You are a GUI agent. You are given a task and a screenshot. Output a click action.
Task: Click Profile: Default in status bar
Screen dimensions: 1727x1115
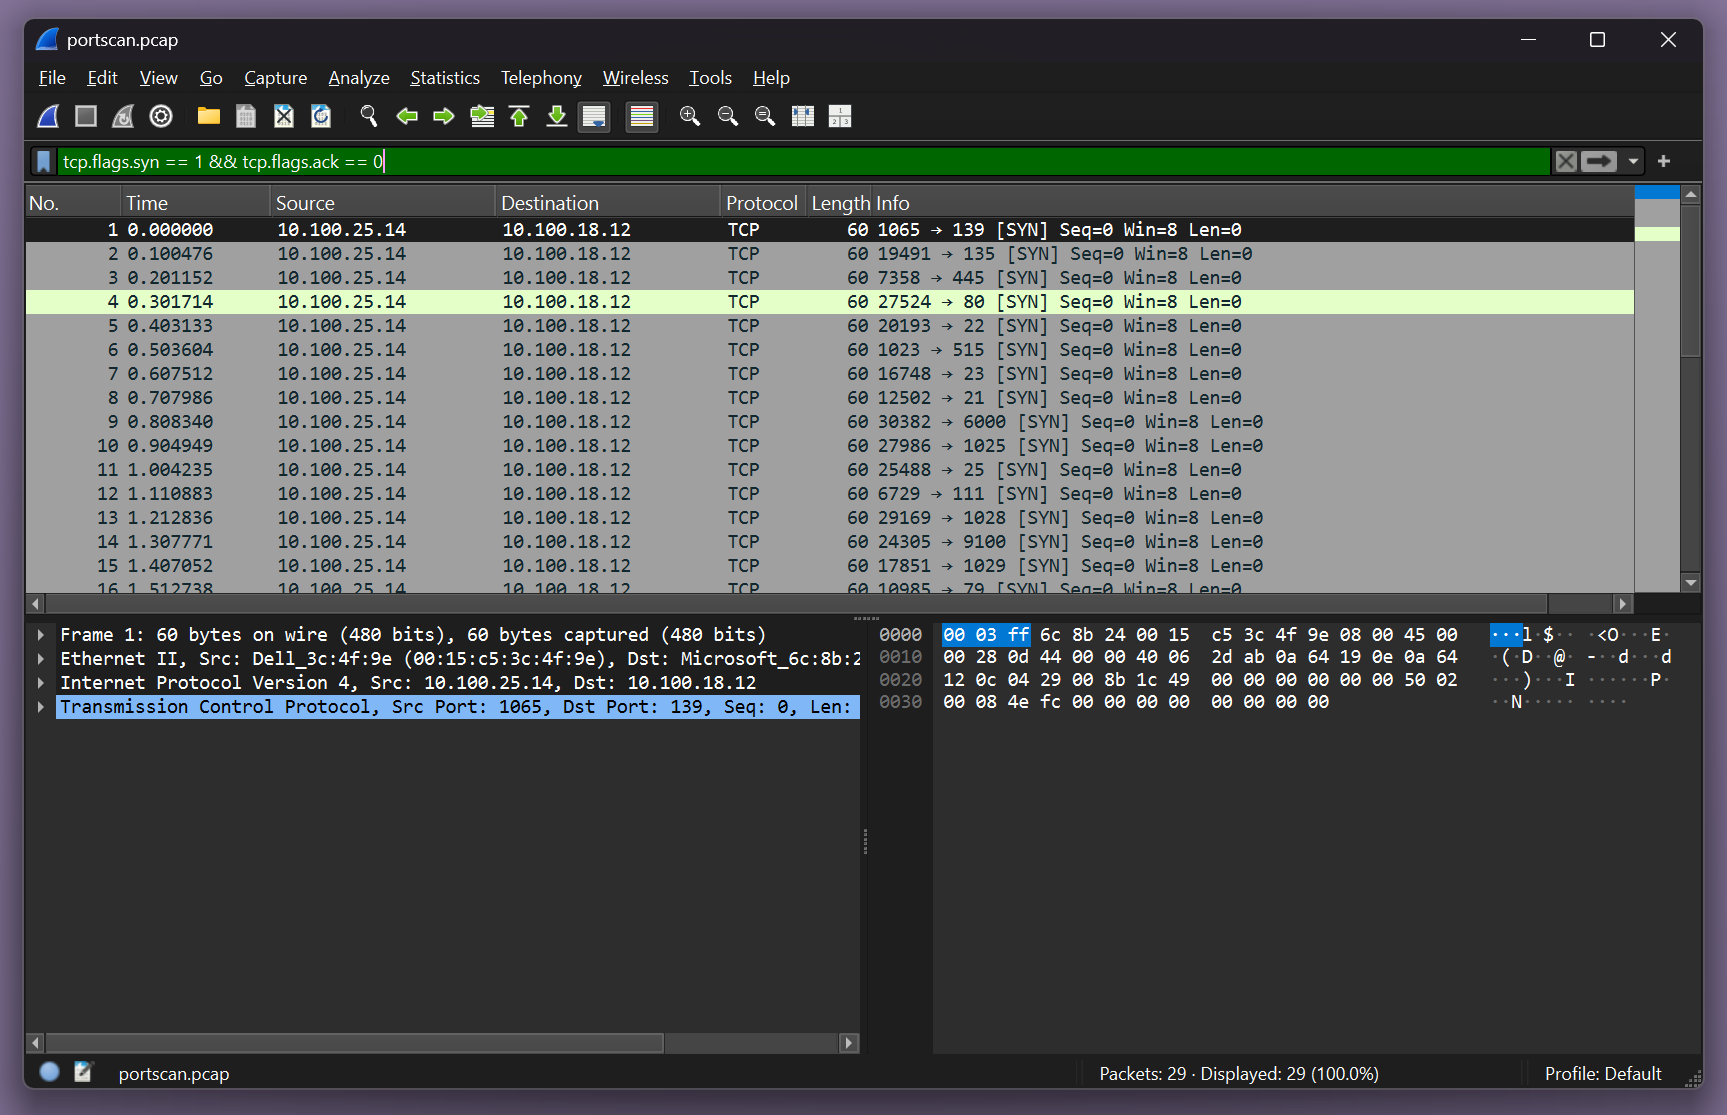tap(1603, 1073)
